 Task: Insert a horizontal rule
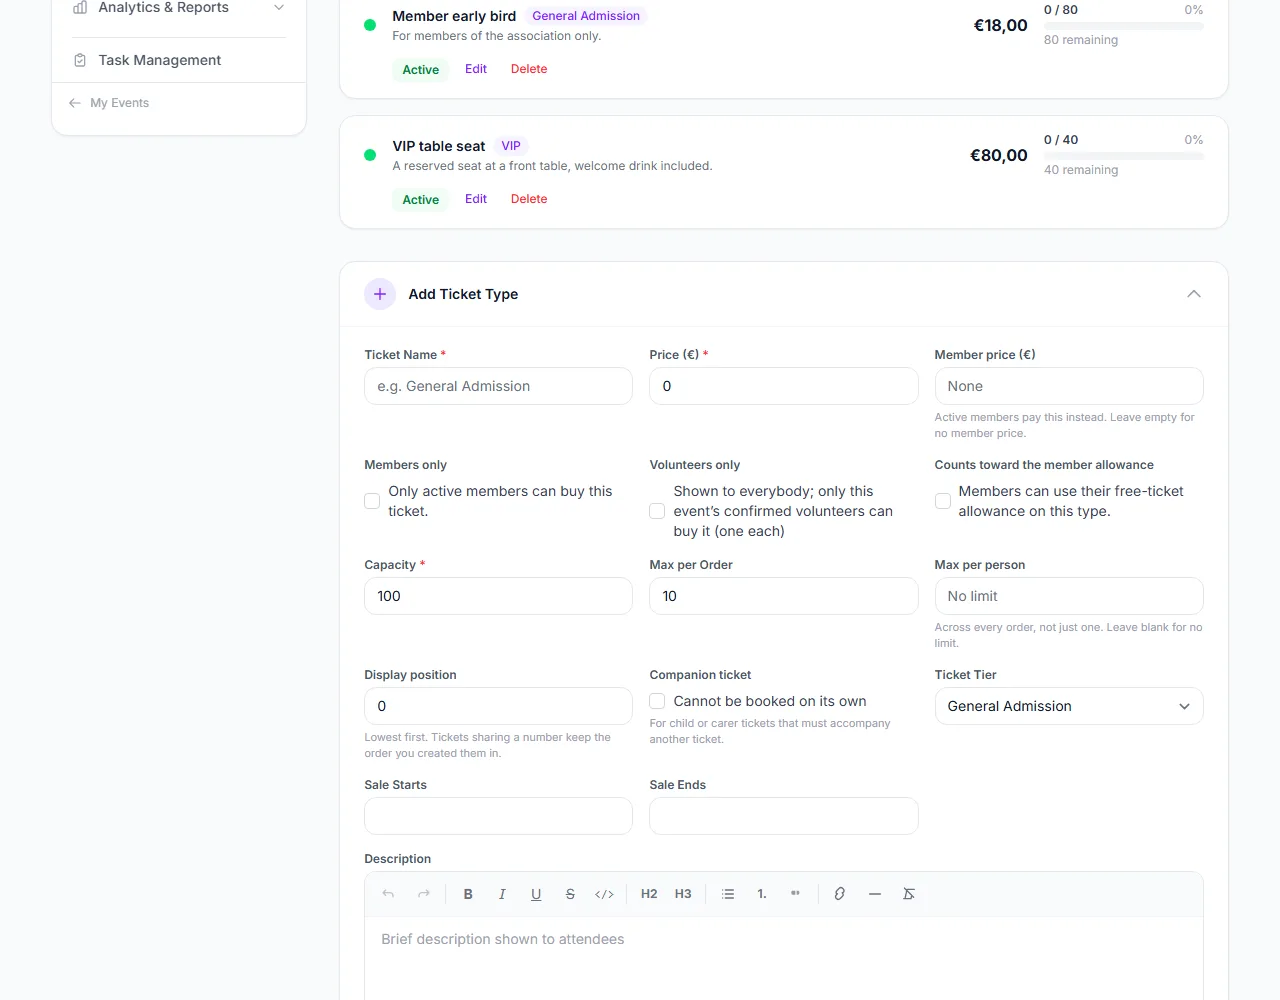click(x=875, y=894)
